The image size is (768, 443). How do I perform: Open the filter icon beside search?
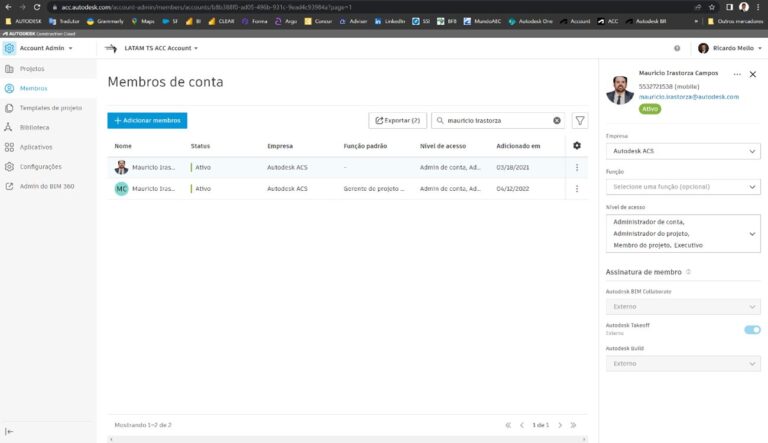pyautogui.click(x=580, y=120)
